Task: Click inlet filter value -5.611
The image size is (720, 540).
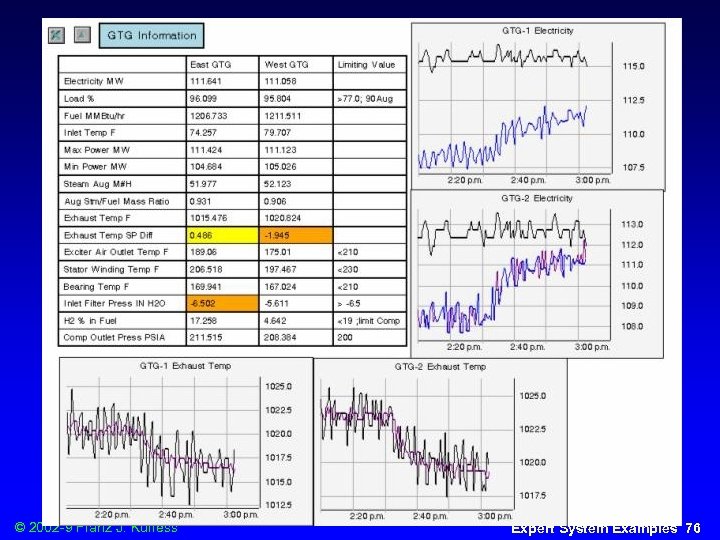Action: point(276,304)
